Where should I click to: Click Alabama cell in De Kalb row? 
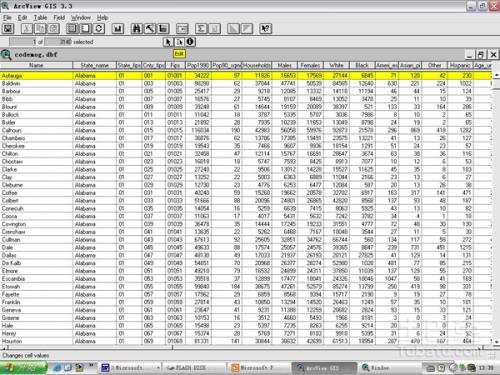(94, 263)
